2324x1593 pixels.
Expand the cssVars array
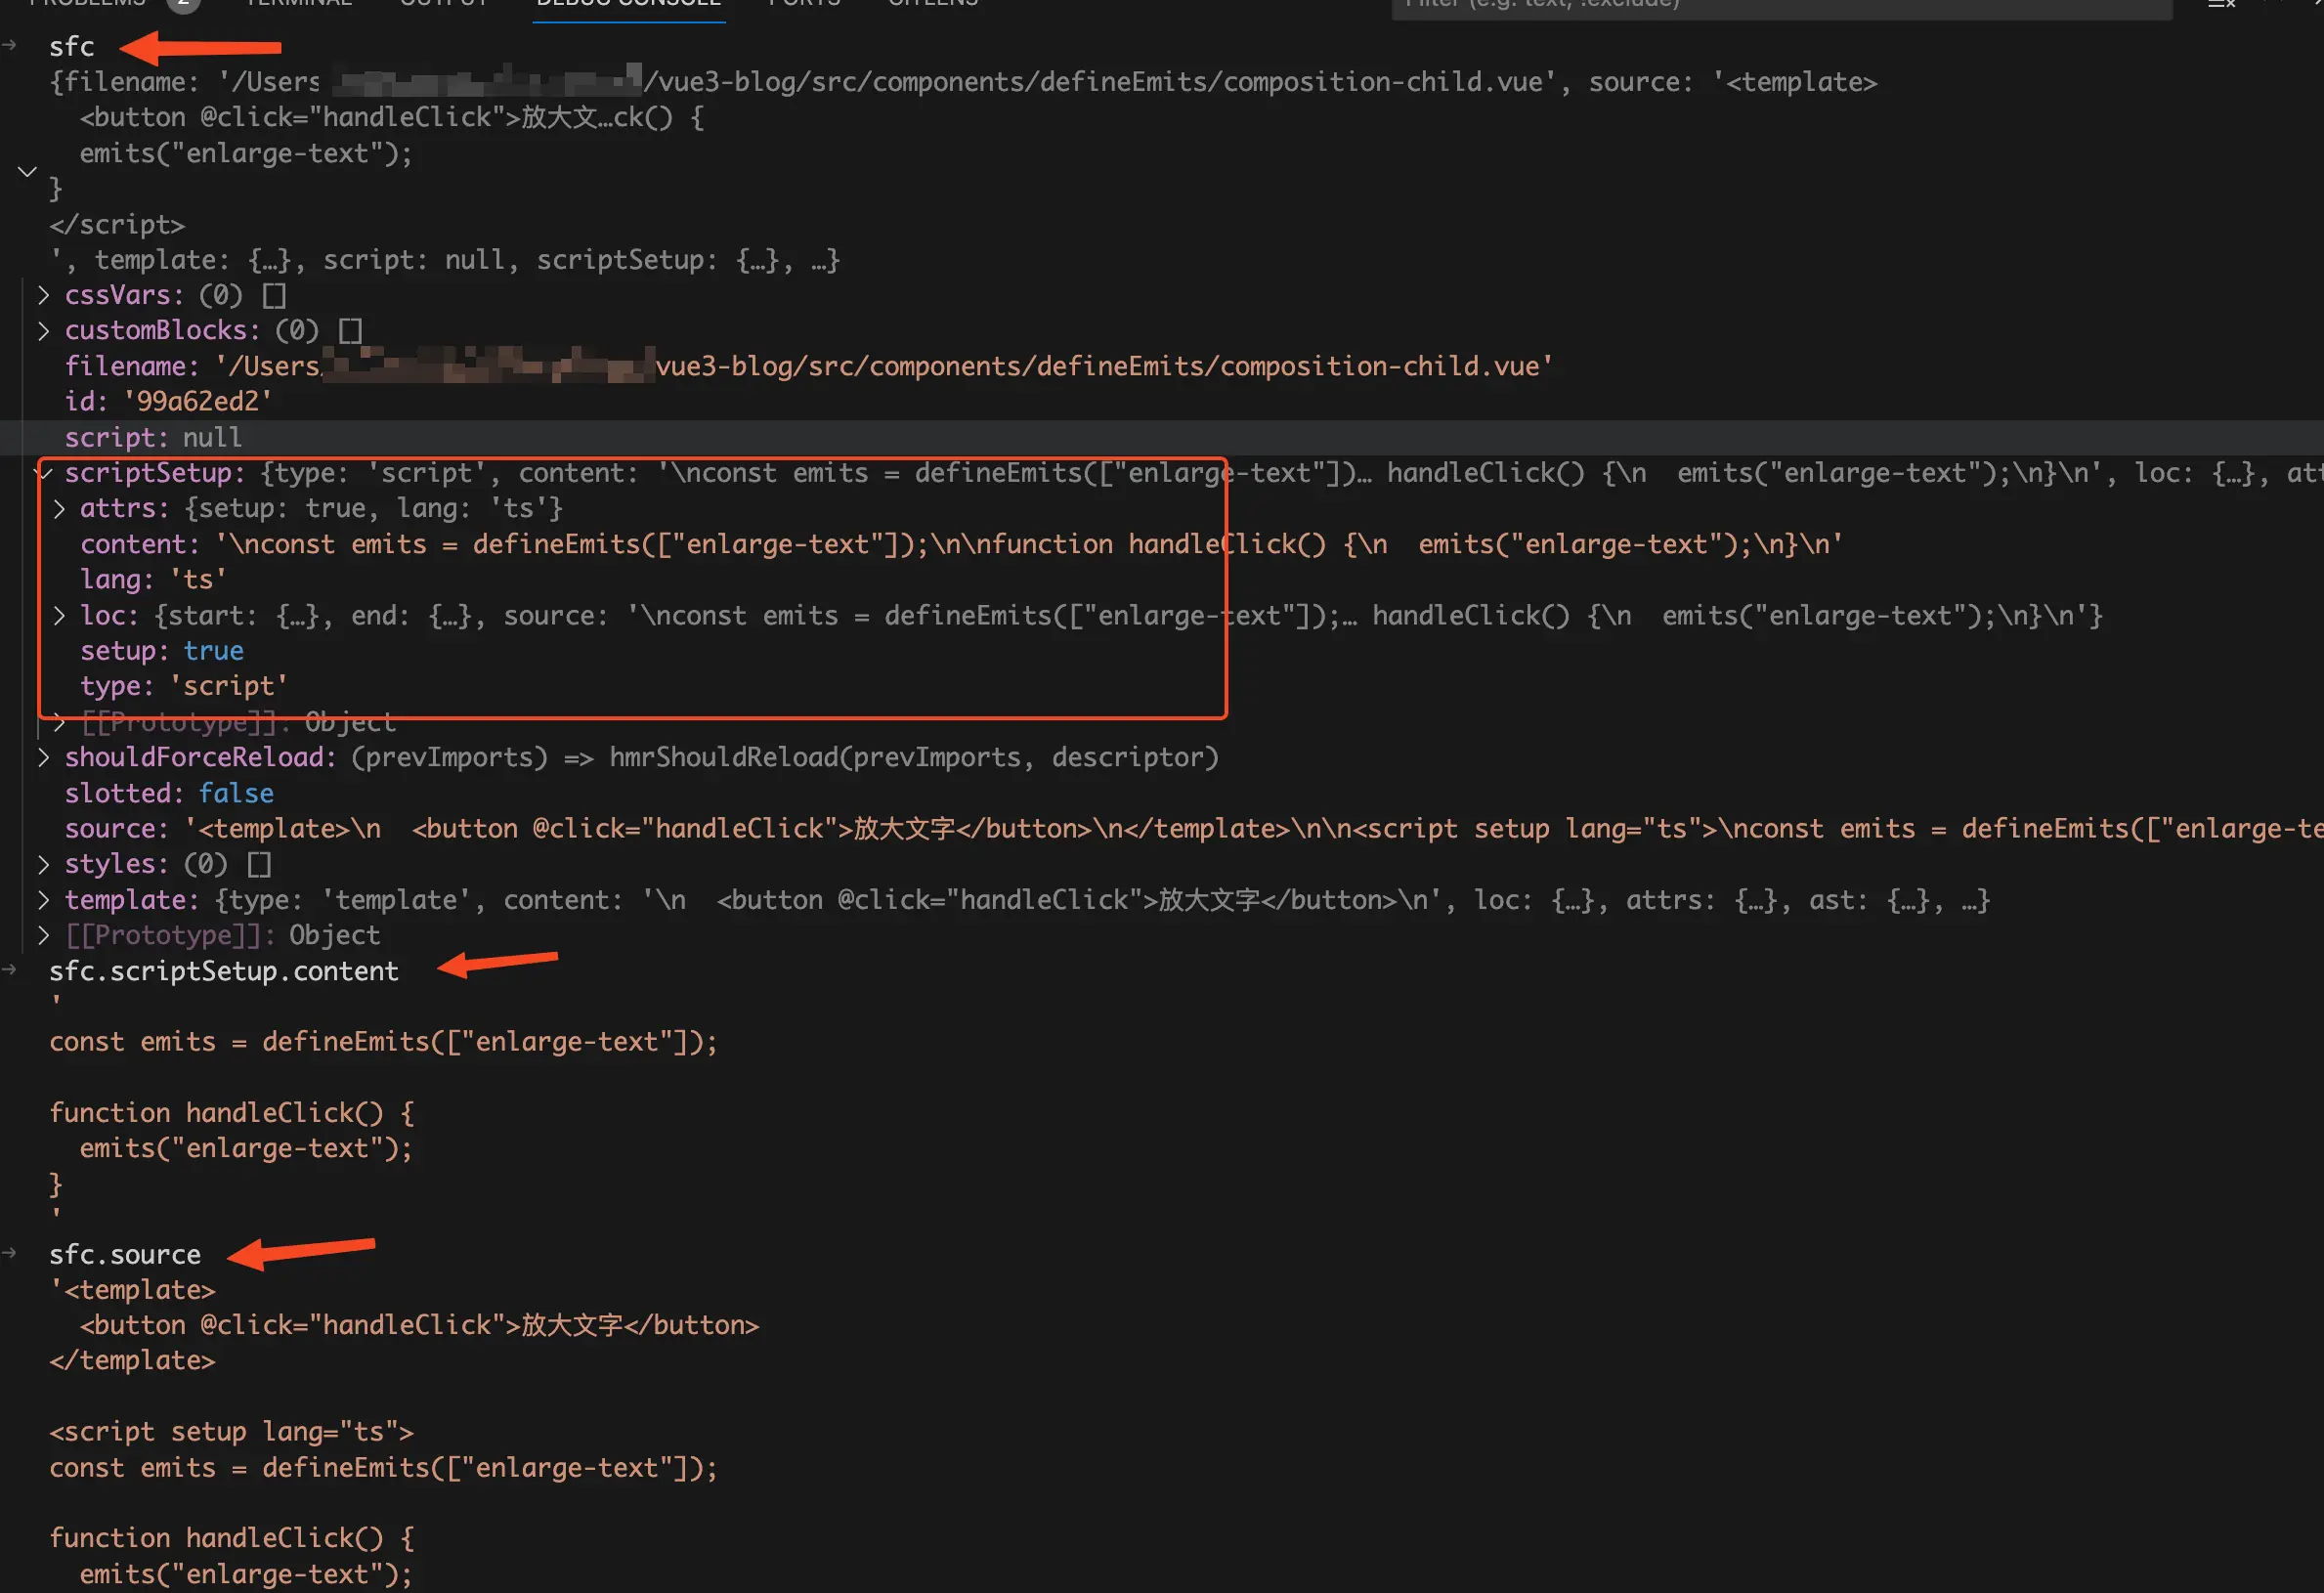44,295
